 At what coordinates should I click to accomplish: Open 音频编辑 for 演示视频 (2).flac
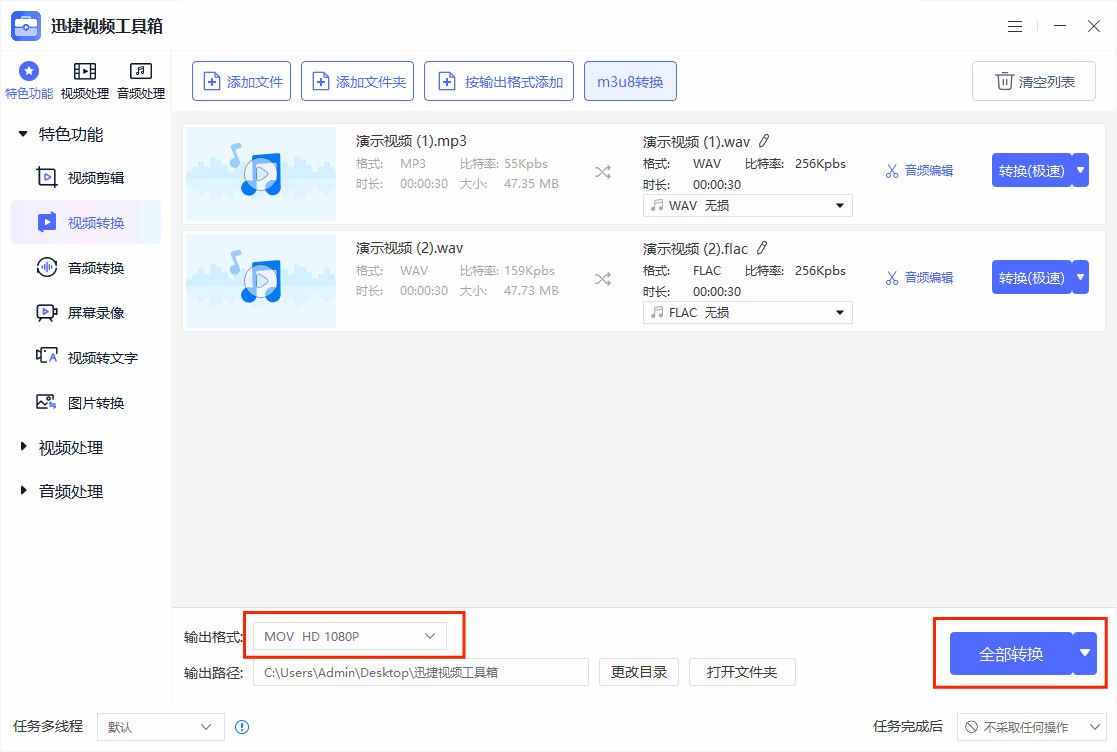[x=919, y=278]
